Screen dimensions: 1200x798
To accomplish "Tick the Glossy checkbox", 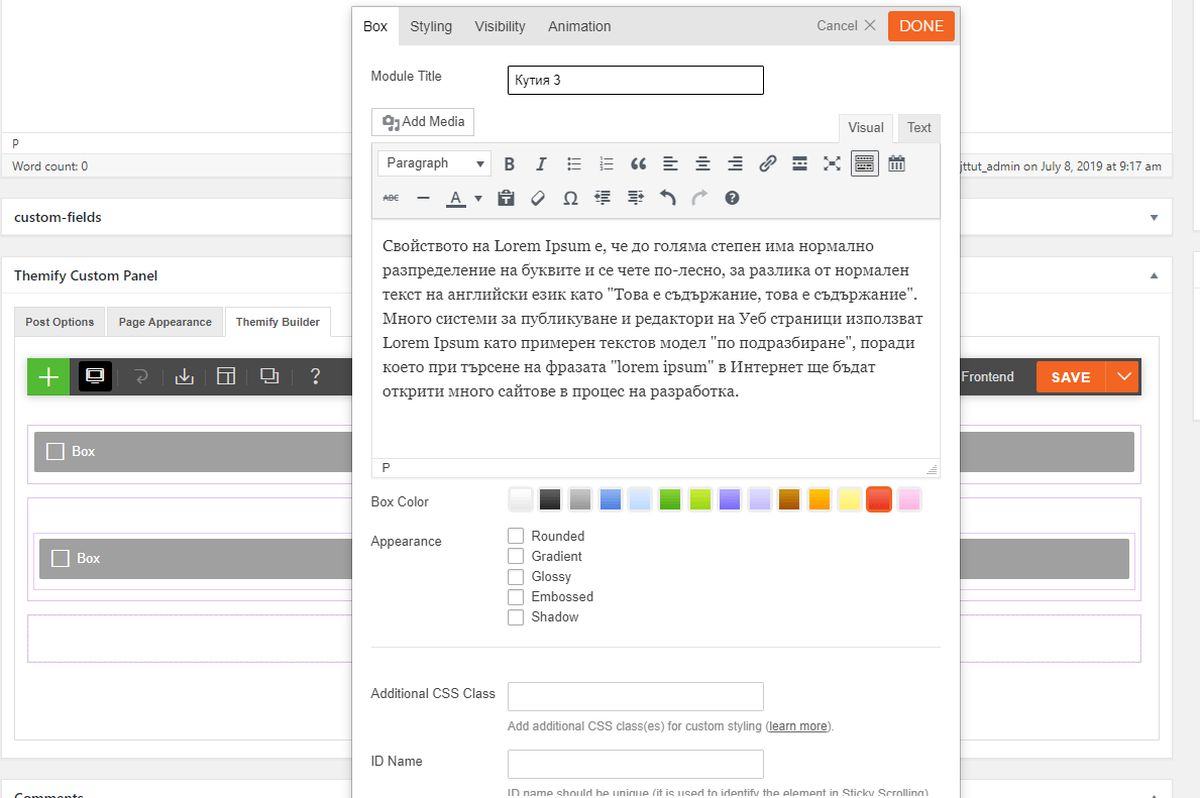I will (x=516, y=577).
